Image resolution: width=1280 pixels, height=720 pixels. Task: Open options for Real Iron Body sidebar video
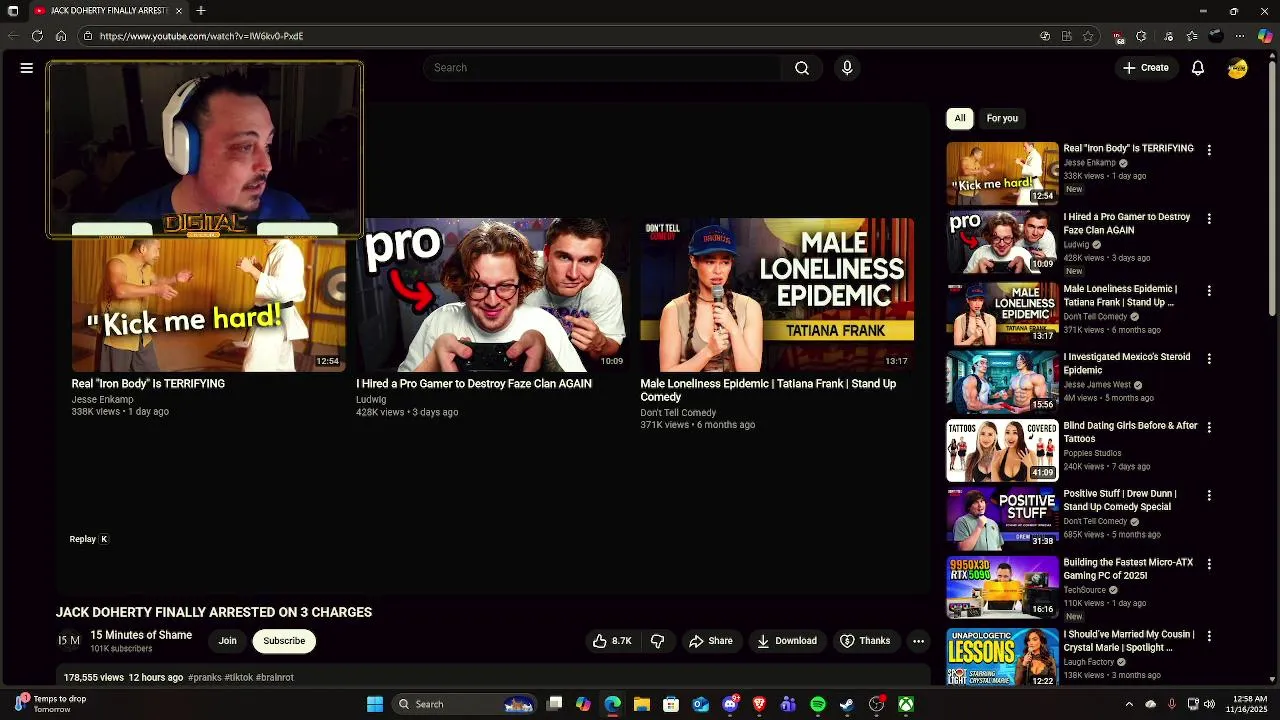tap(1209, 150)
